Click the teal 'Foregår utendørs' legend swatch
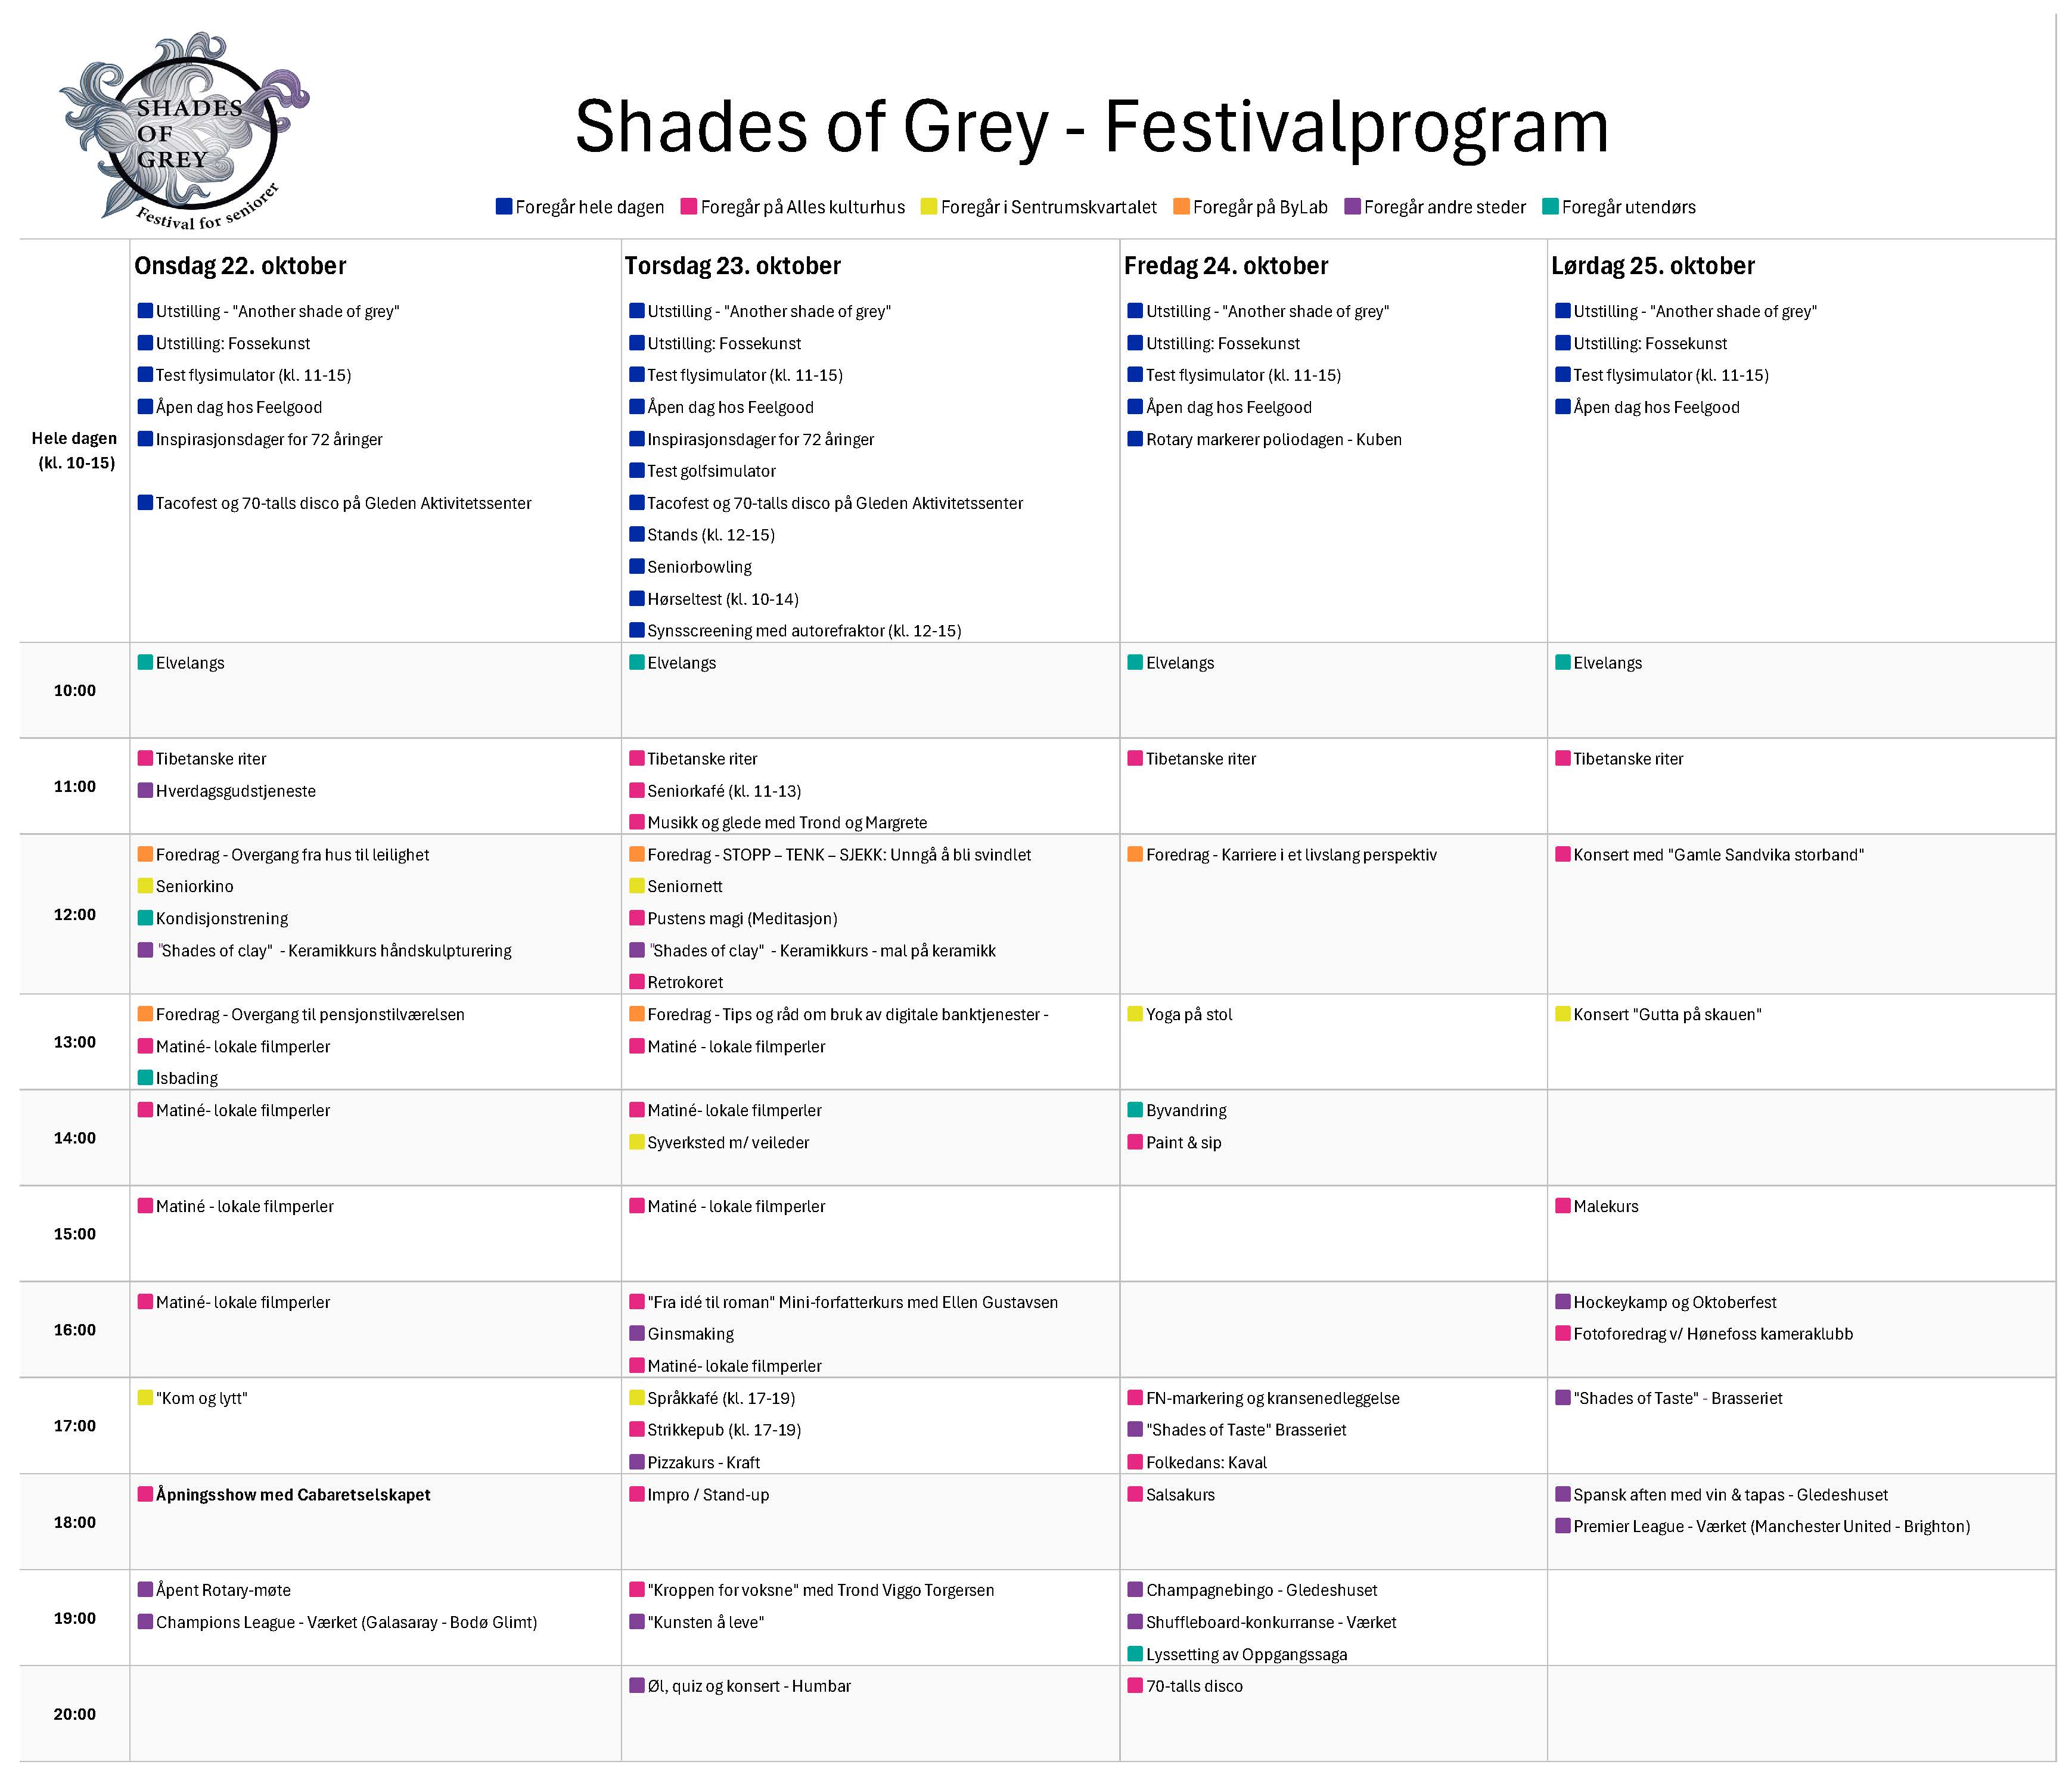 1550,206
